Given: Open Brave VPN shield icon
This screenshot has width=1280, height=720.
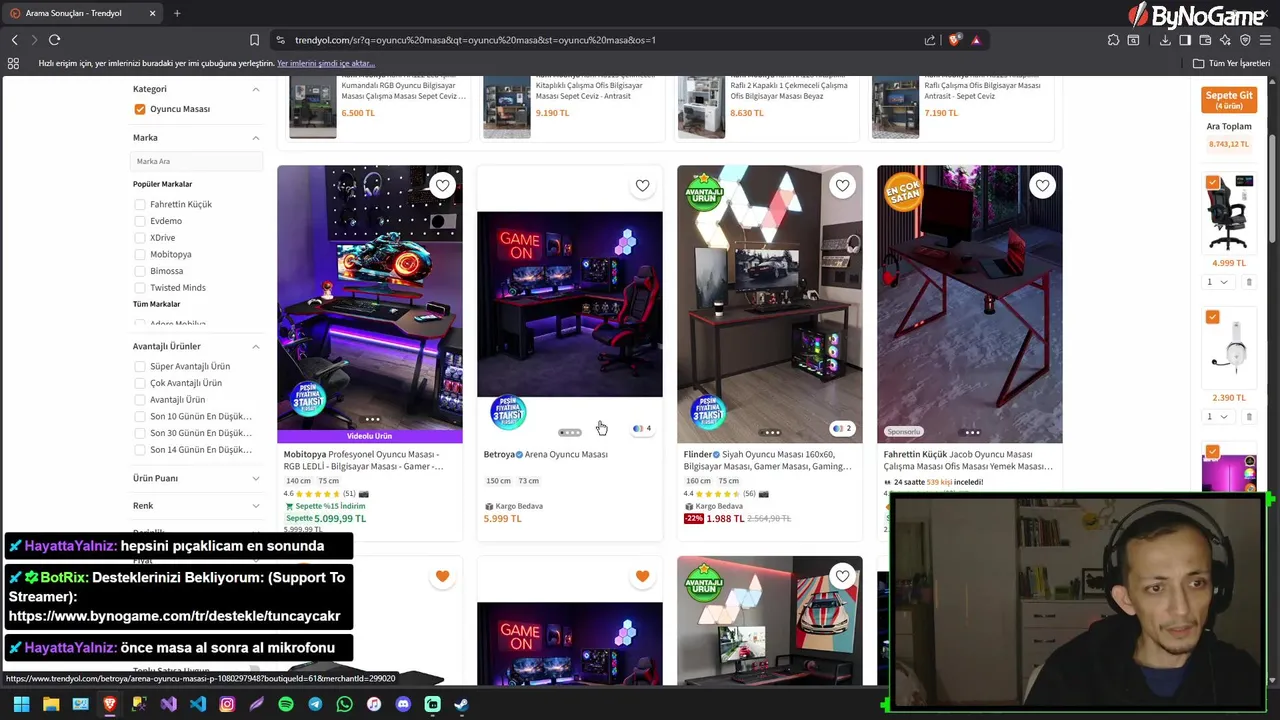Looking at the screenshot, I should click(x=1245, y=40).
